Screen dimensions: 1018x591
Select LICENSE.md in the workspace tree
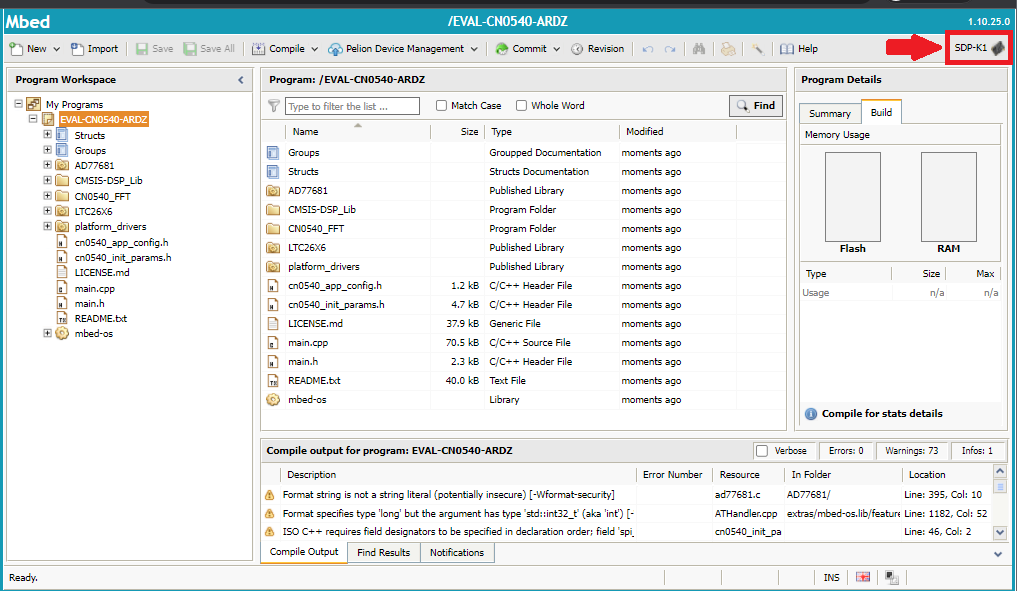102,273
